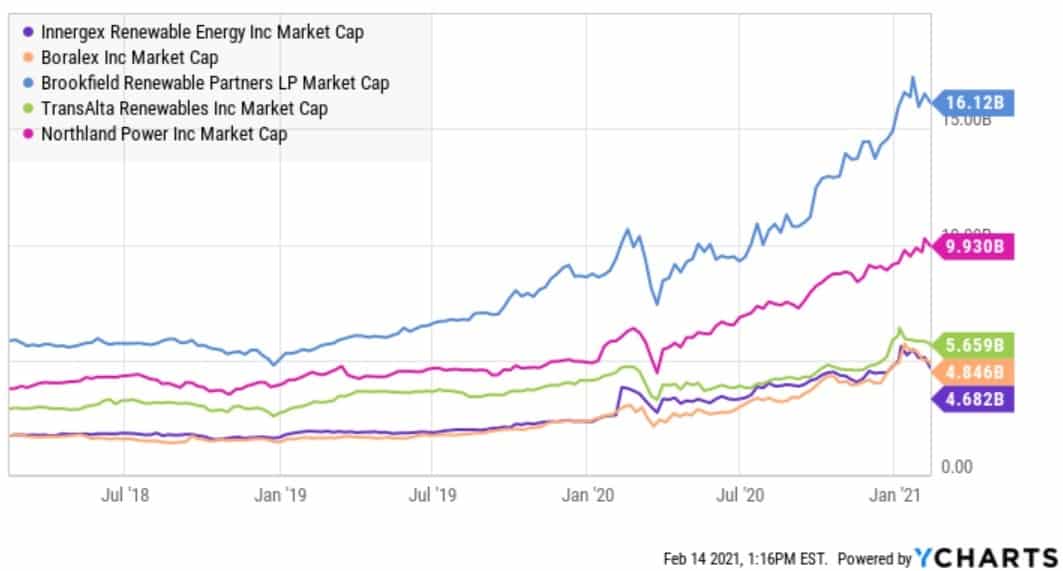Click the Jan '21 axis label
This screenshot has width=1063, height=571.
pos(894,494)
